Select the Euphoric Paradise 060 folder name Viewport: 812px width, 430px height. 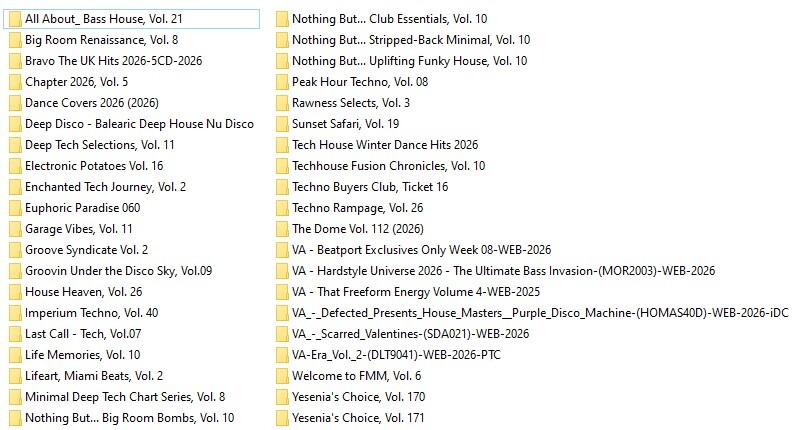[82, 208]
